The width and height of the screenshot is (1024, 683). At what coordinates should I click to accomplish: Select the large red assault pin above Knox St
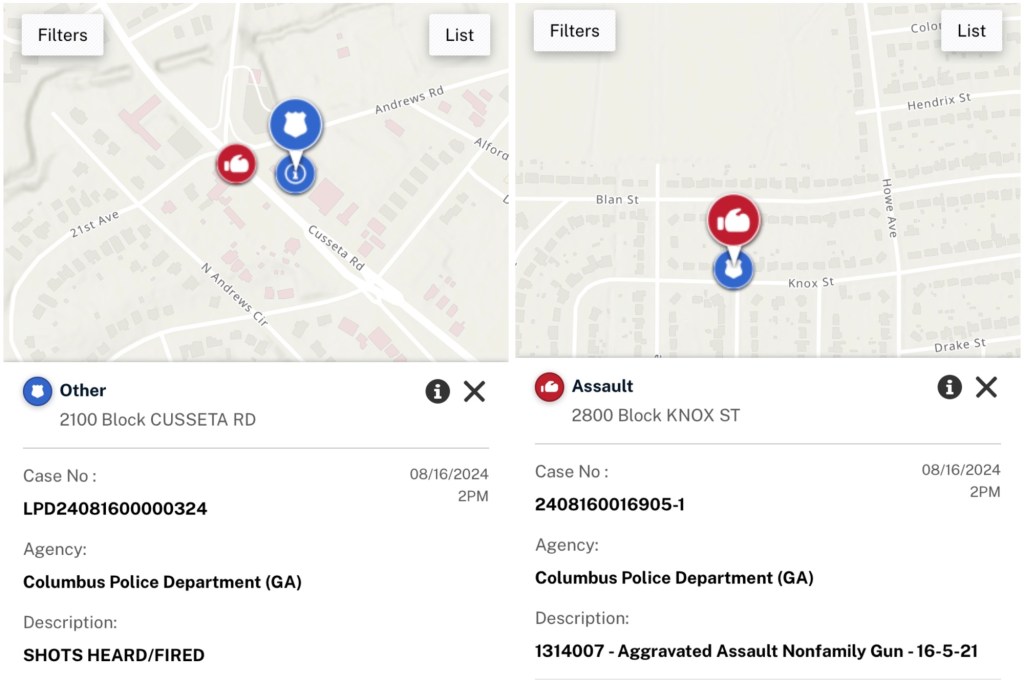(734, 221)
